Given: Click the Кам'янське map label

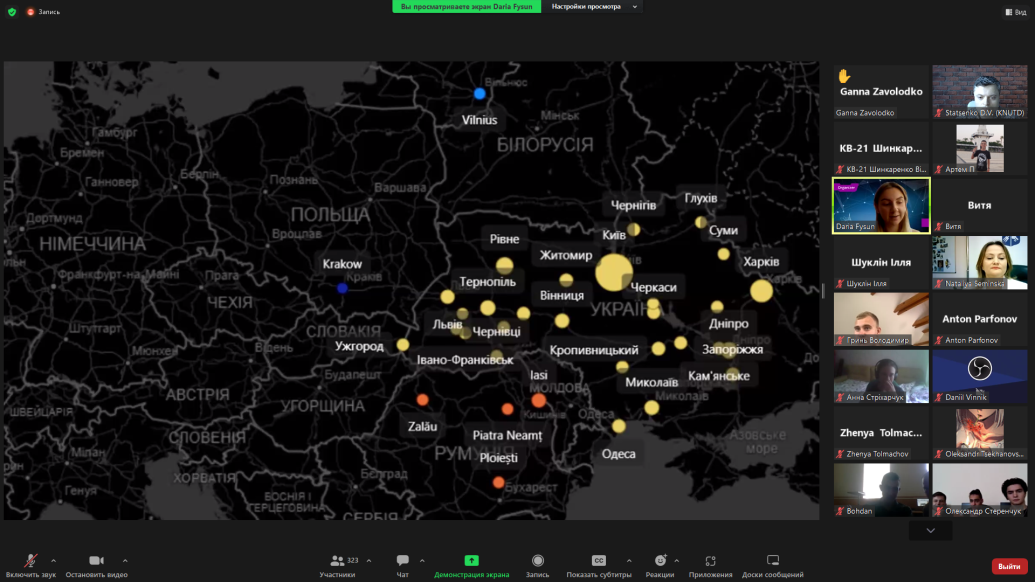Looking at the screenshot, I should coord(719,376).
